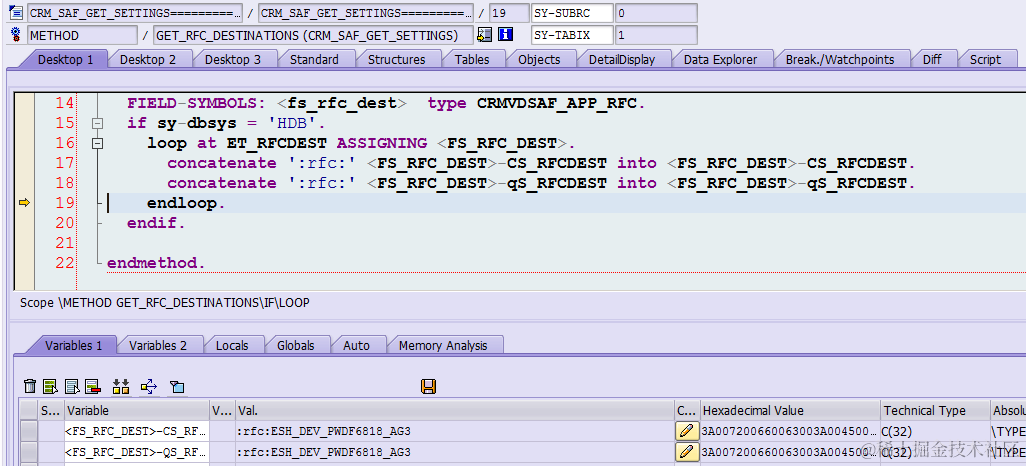This screenshot has width=1026, height=466.
Task: Open the Data Explorer tab
Action: click(x=720, y=60)
